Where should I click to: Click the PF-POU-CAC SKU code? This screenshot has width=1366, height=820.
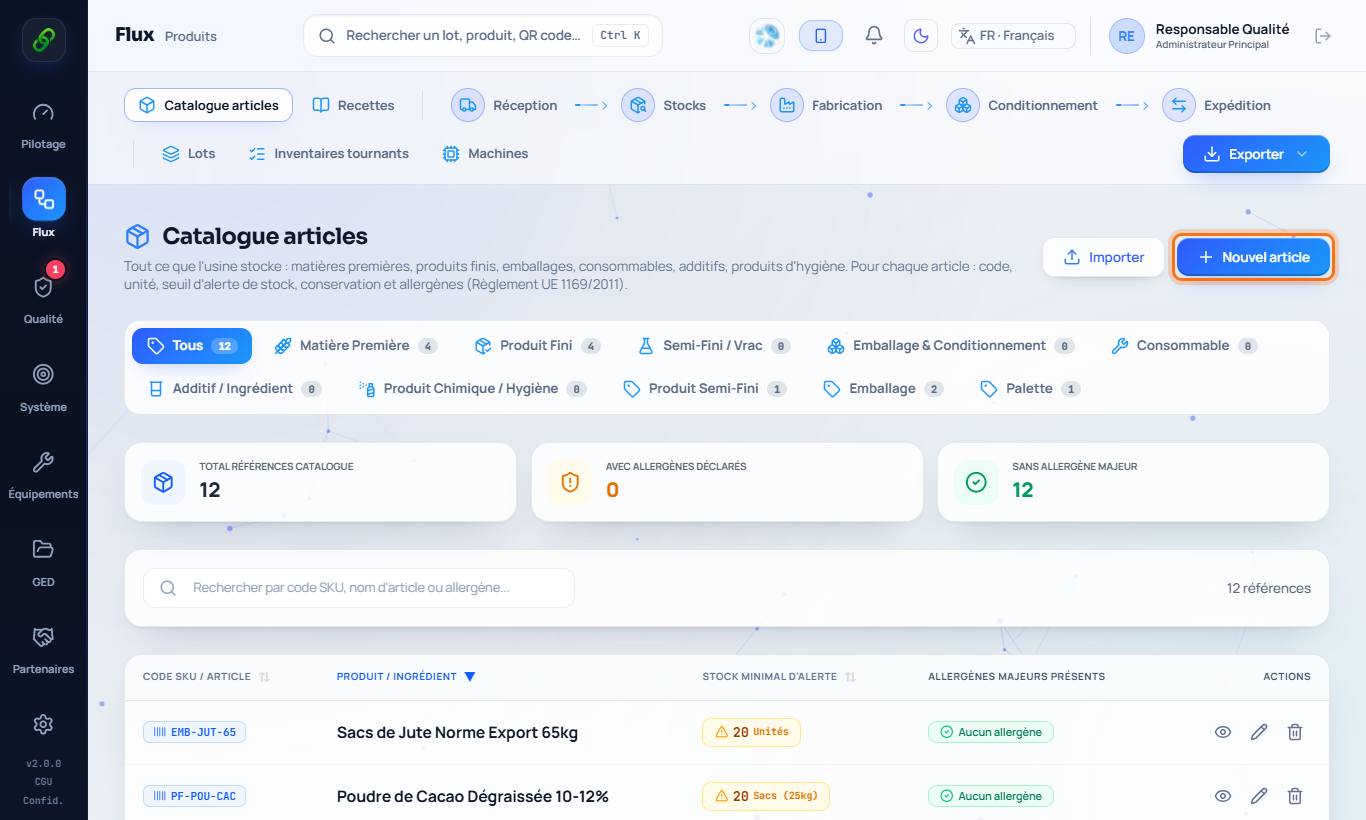pos(194,796)
